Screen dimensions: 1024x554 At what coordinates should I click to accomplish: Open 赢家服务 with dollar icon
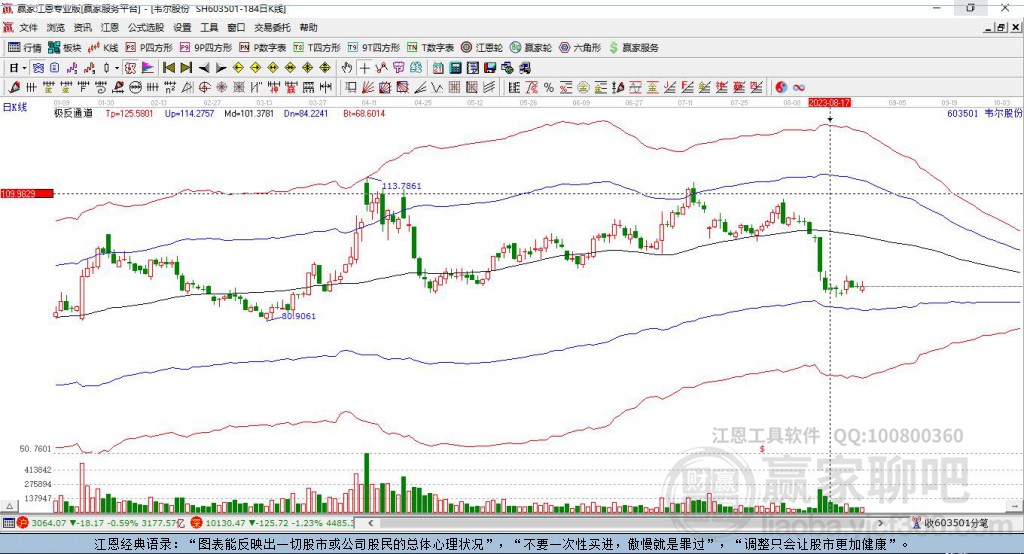(x=633, y=48)
